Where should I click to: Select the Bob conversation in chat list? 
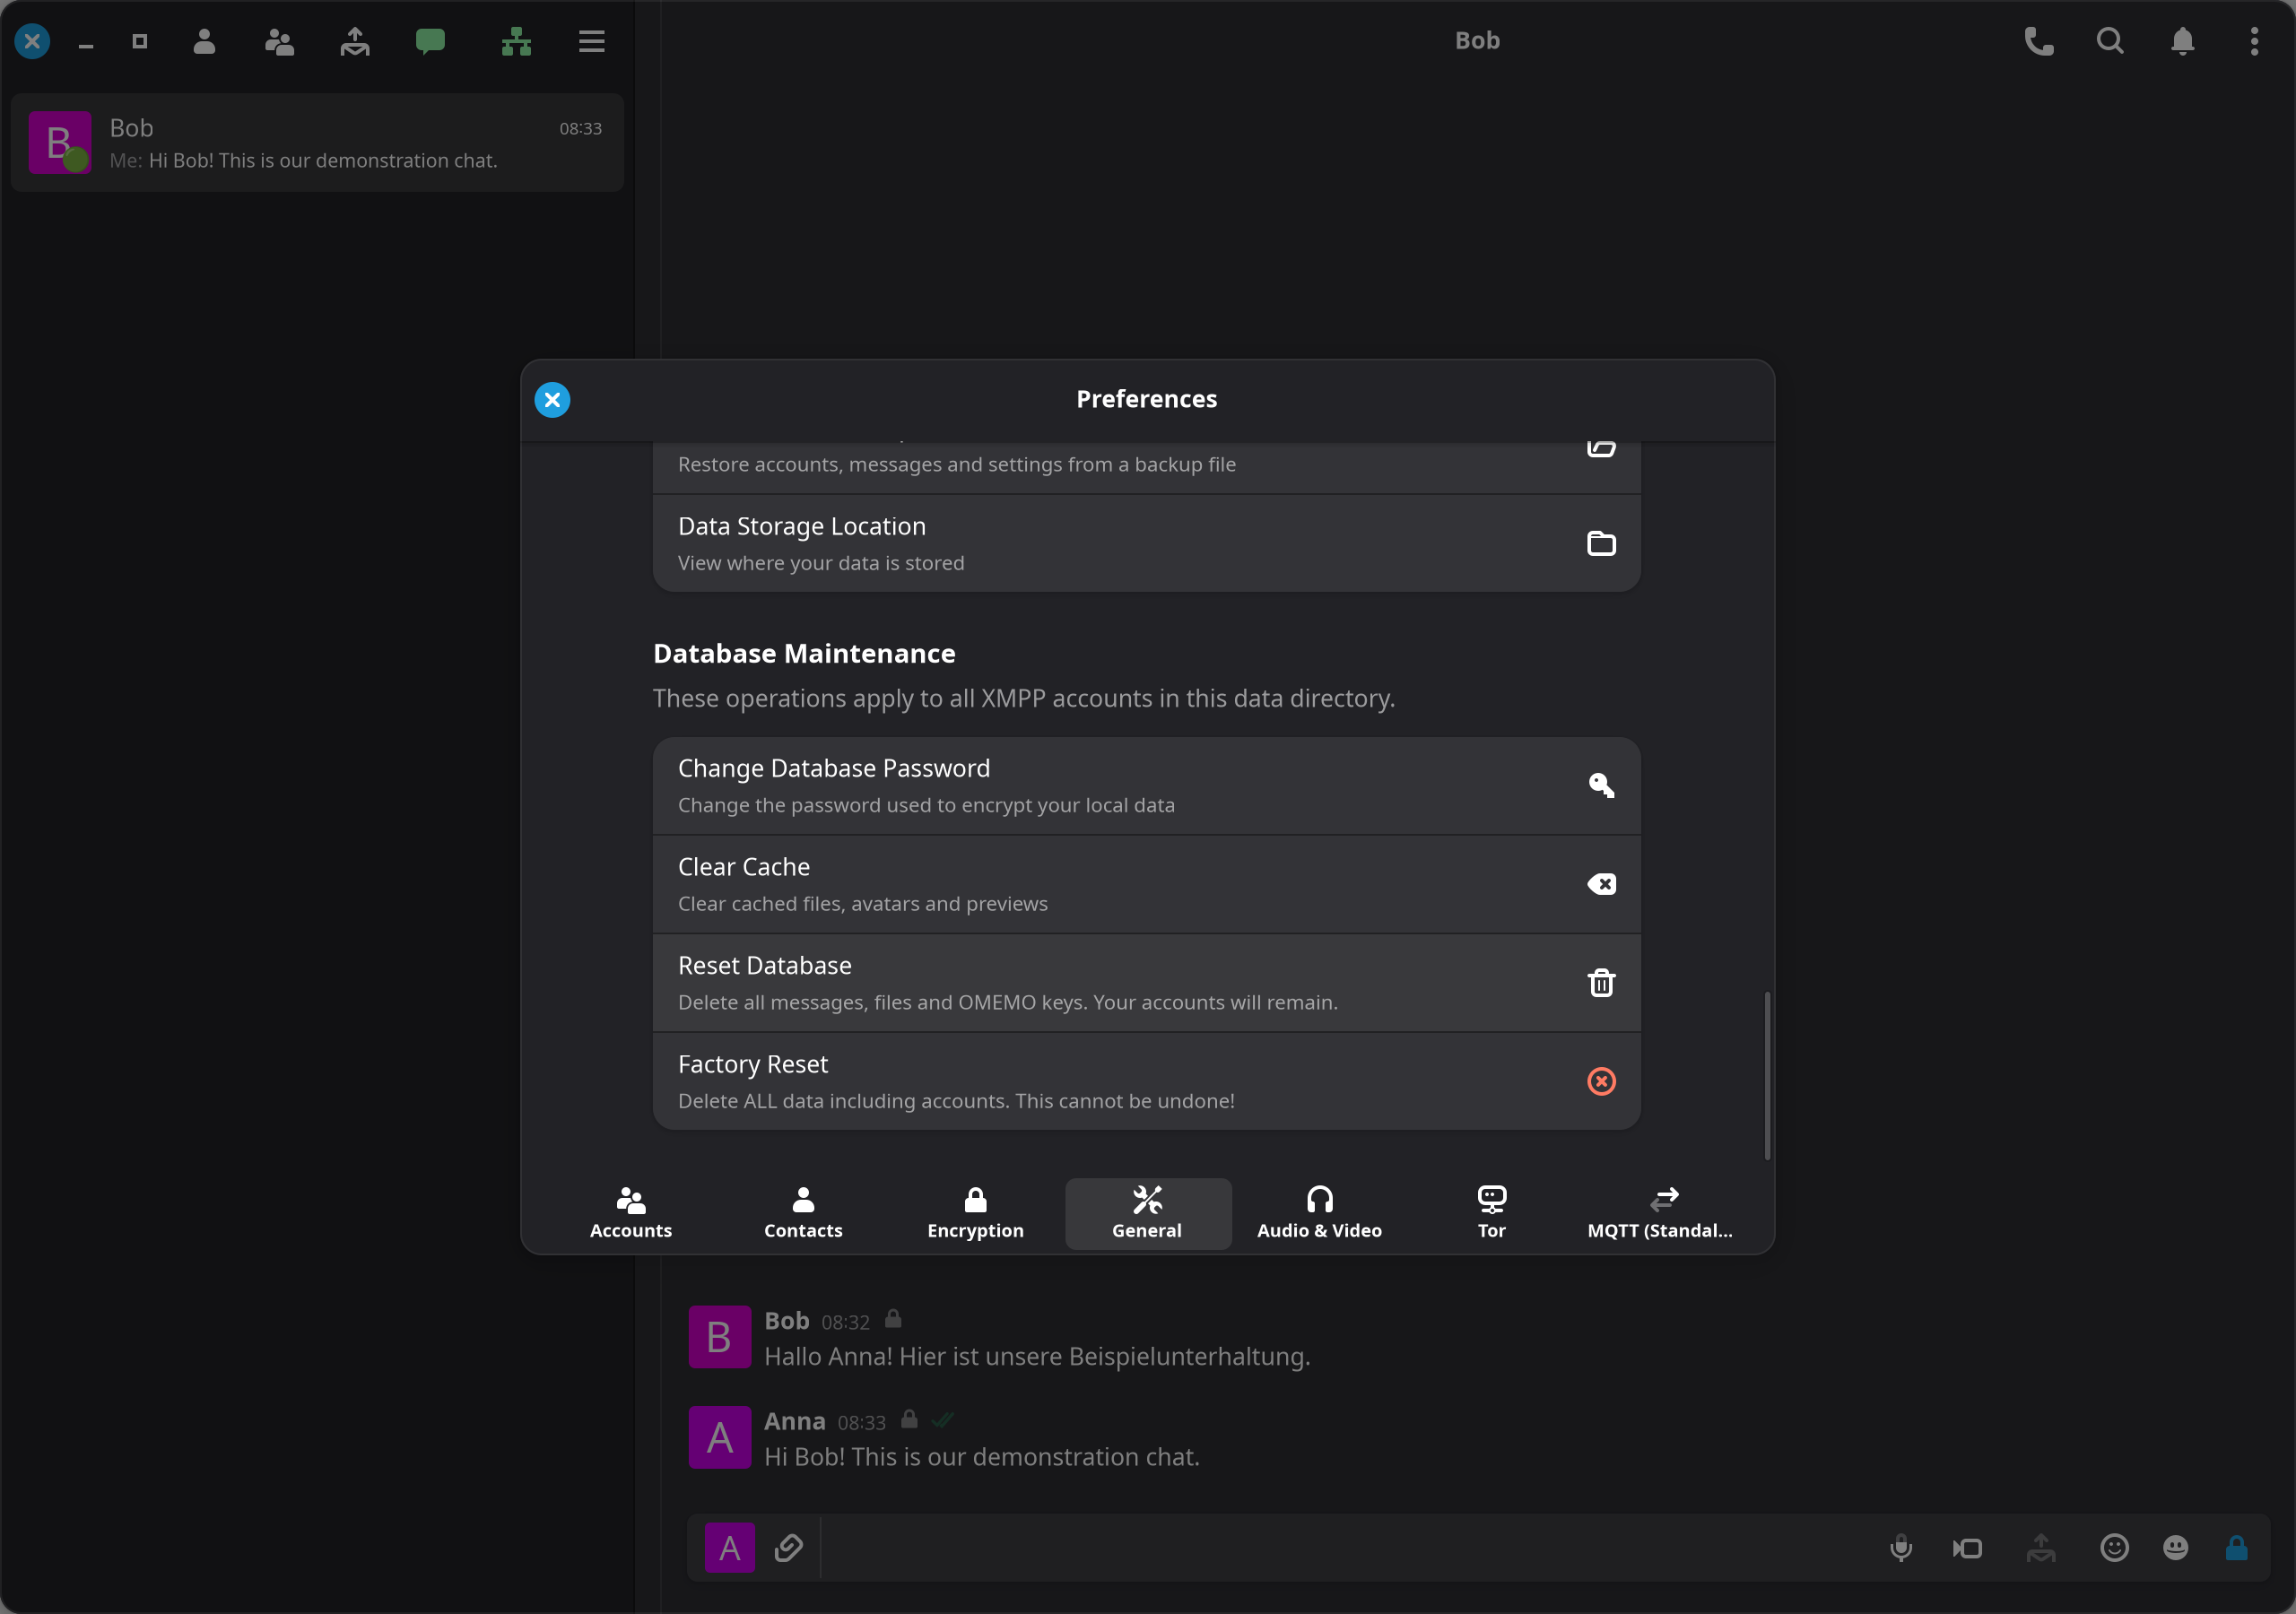coord(317,143)
